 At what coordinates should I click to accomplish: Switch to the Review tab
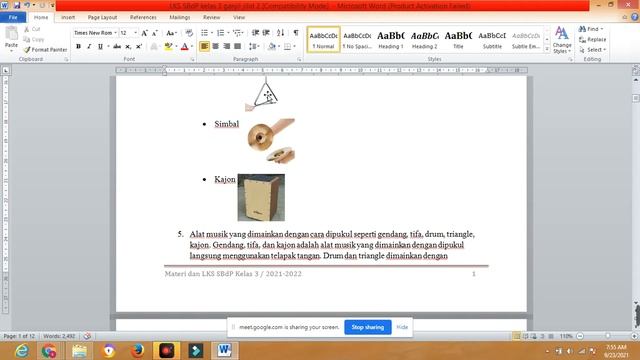tap(211, 18)
